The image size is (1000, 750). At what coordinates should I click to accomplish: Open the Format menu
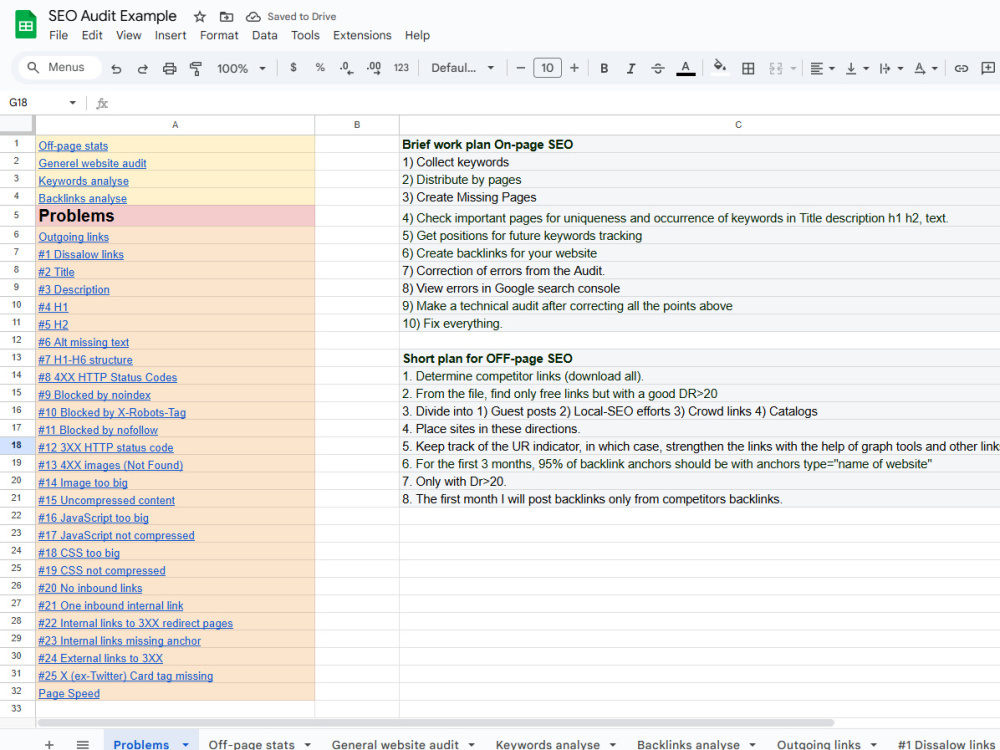tap(219, 35)
